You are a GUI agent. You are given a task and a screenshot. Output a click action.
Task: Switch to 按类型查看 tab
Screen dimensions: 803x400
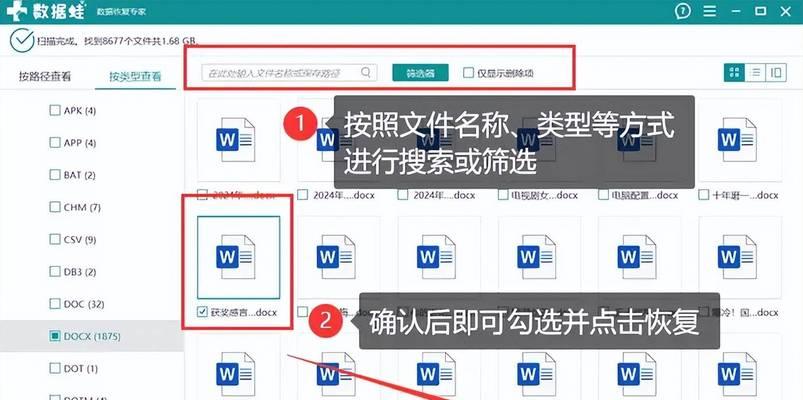pyautogui.click(x=135, y=77)
